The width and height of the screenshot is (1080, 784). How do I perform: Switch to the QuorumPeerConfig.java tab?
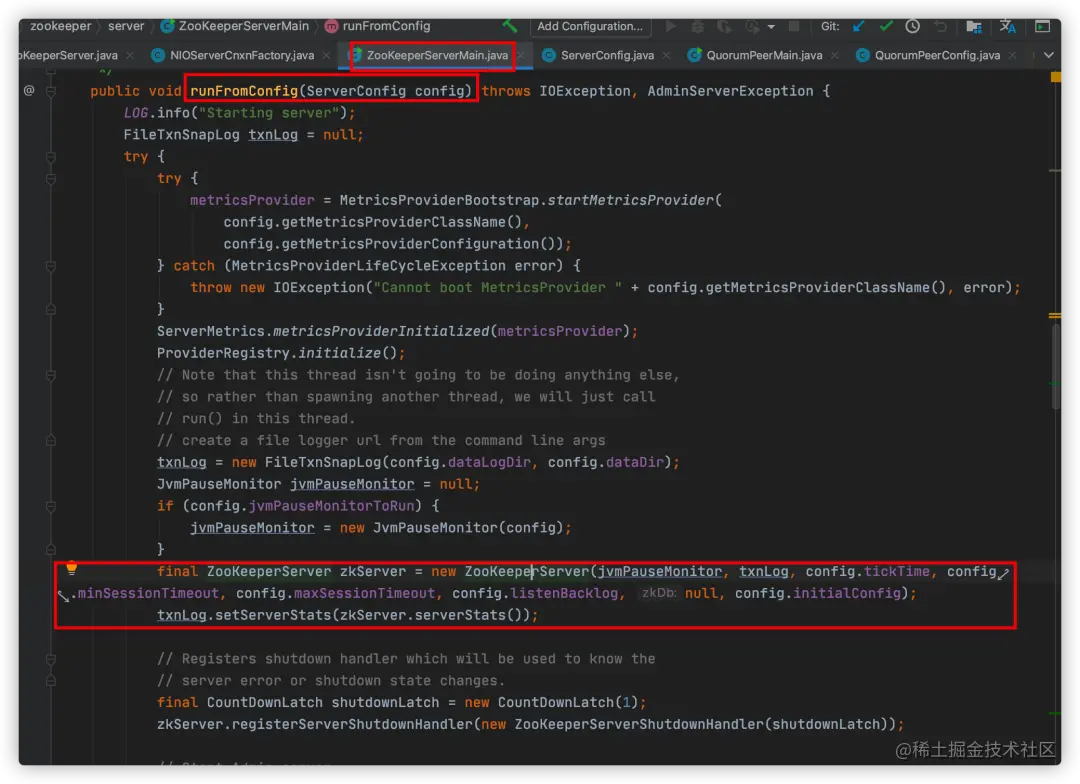[x=937, y=55]
